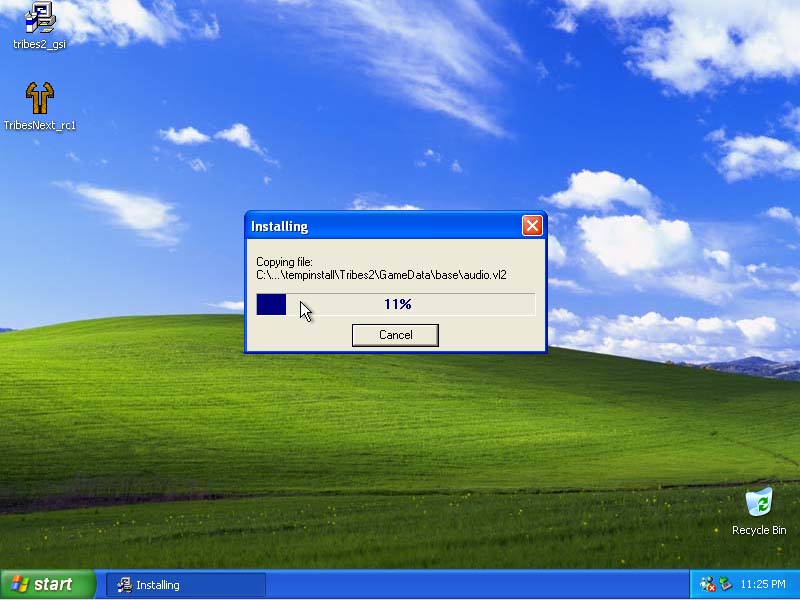The image size is (800, 600).
Task: Click the safely remove hardware tray icon
Action: [725, 584]
